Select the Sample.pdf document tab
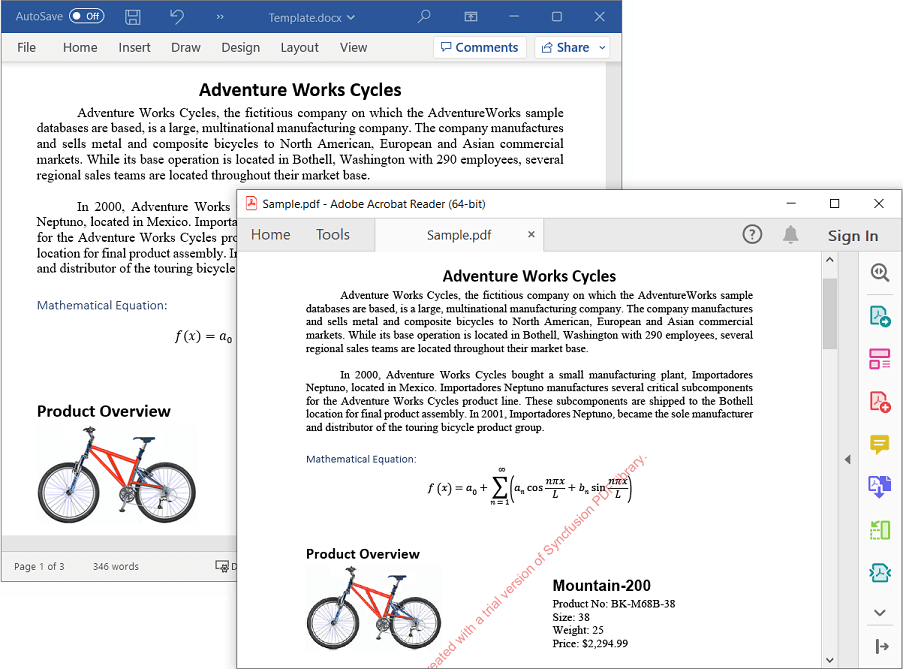This screenshot has height=669, width=903. point(459,235)
